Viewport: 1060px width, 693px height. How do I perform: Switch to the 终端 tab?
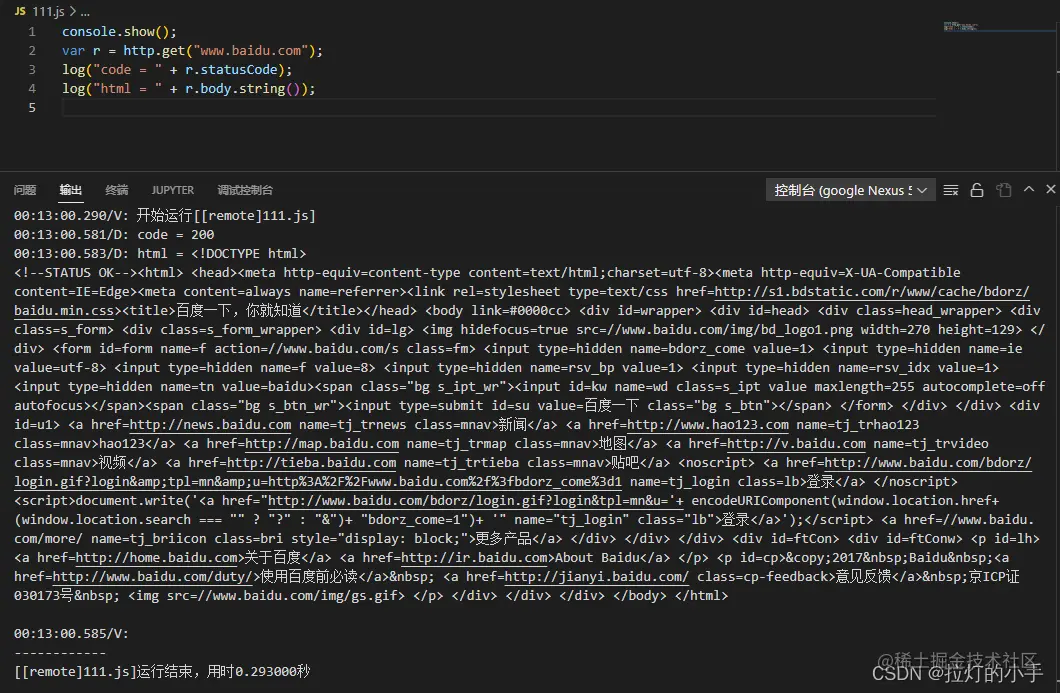(116, 190)
